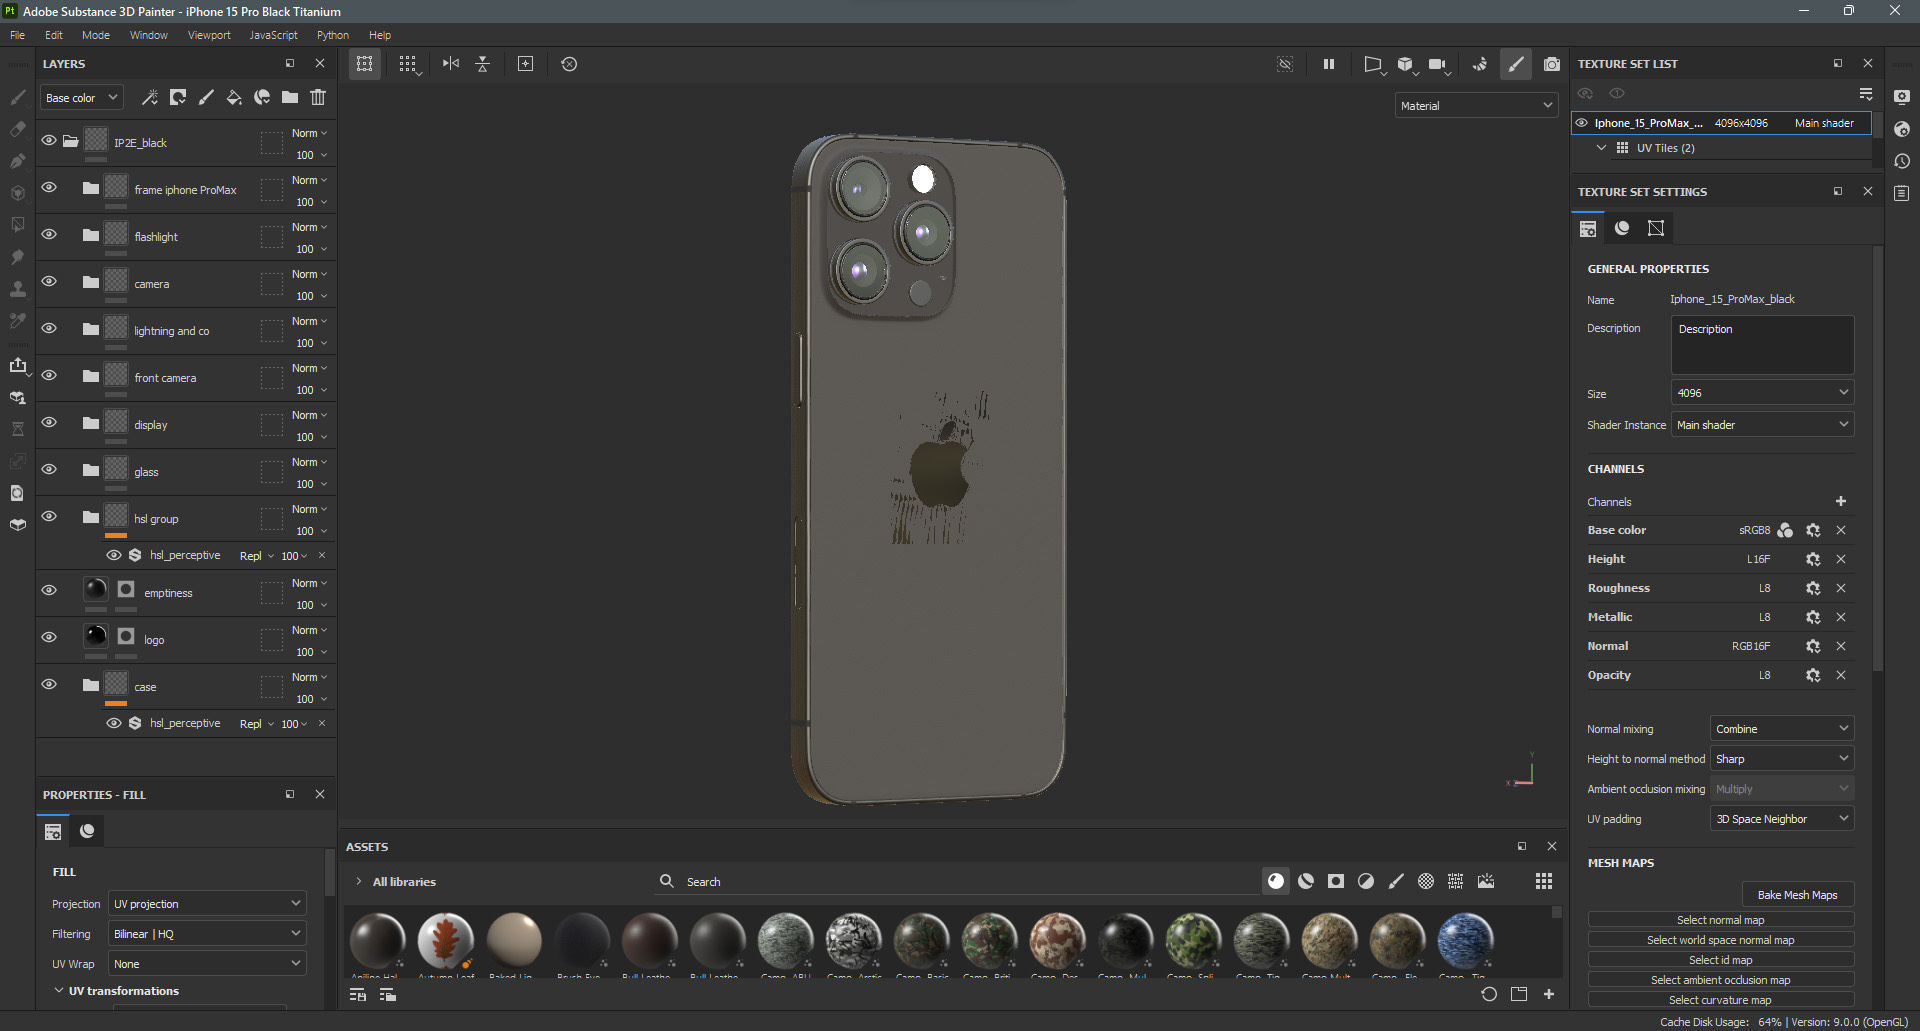The height and width of the screenshot is (1031, 1920).
Task: Open Base color channel gear settings
Action: [1813, 530]
